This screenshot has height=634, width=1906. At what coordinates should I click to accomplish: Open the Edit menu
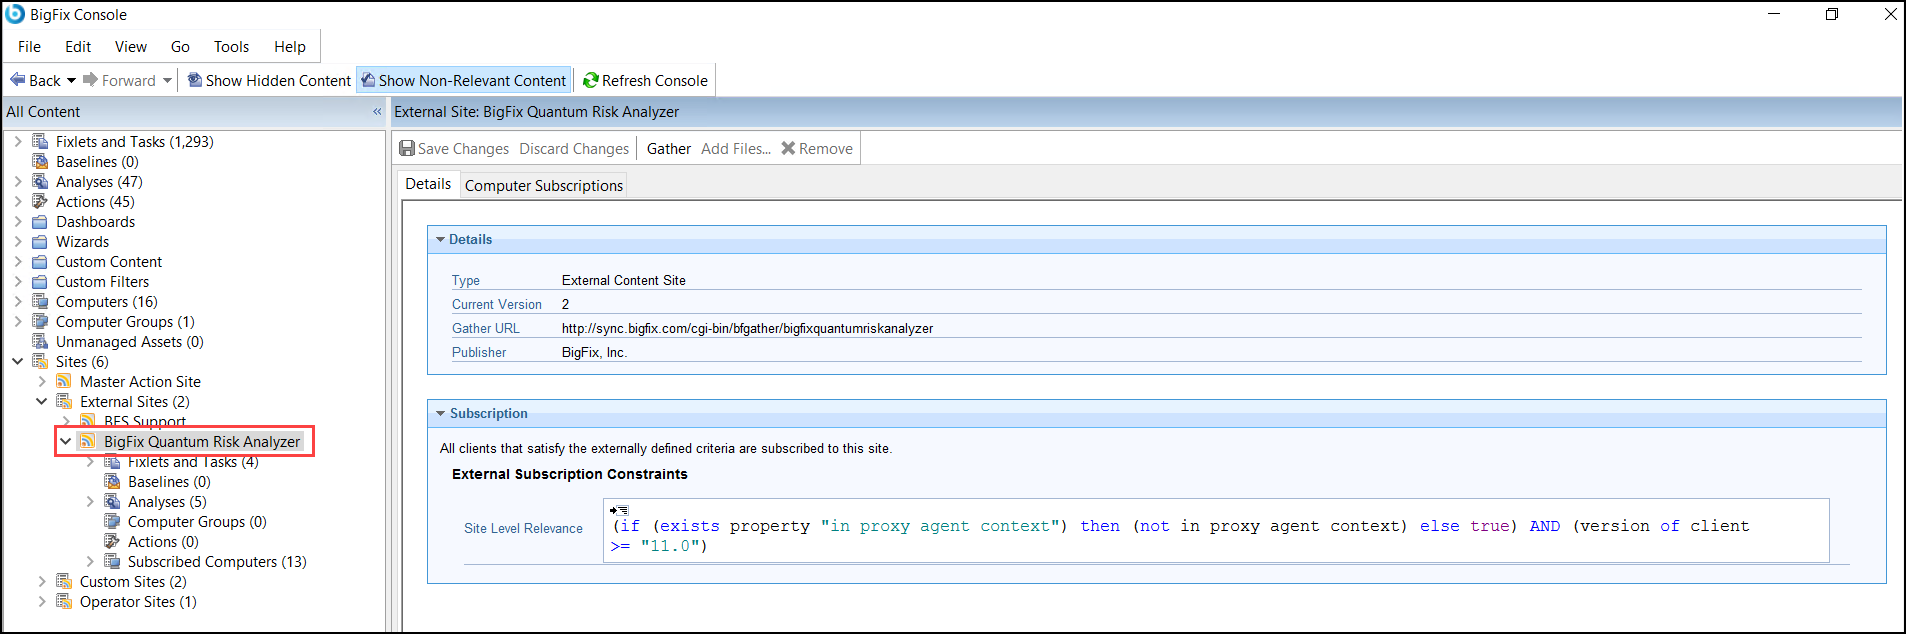(x=78, y=46)
